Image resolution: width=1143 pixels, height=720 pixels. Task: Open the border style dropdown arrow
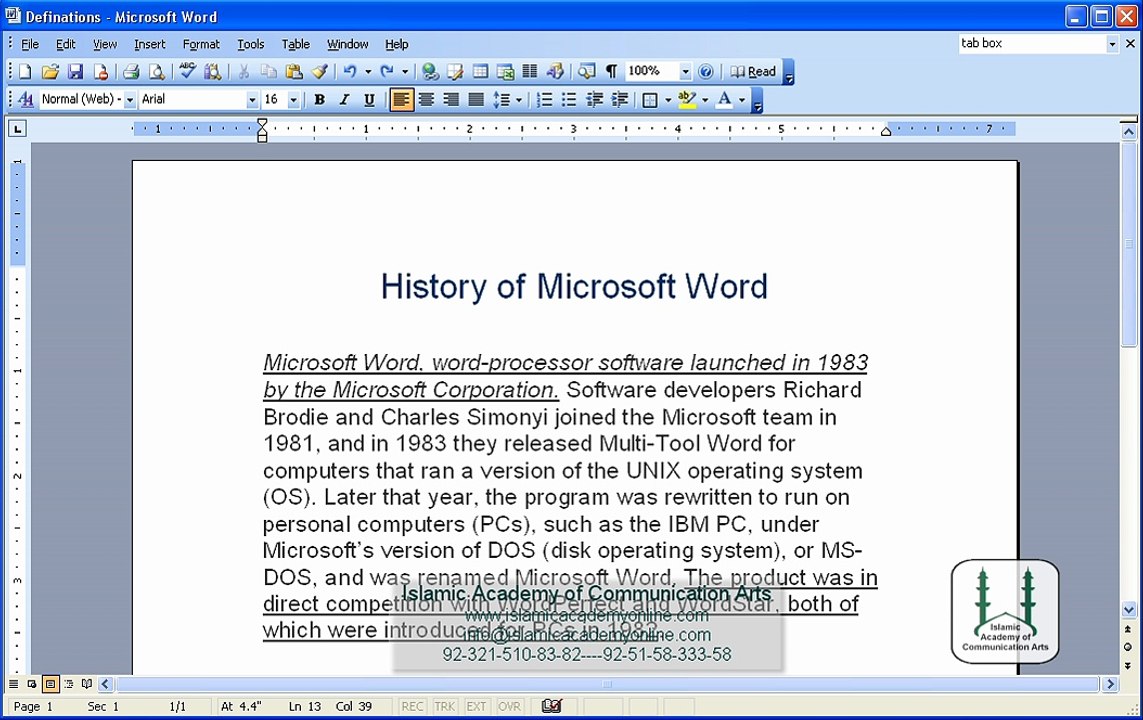point(668,99)
